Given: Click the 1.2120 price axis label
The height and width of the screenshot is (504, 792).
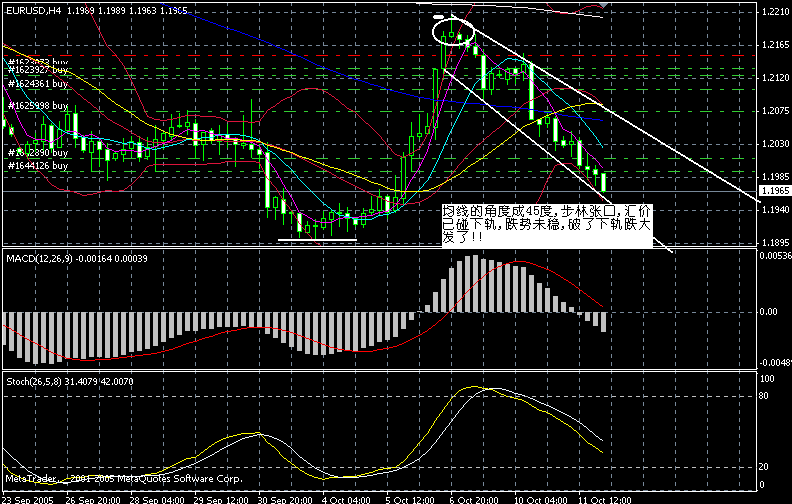Looking at the screenshot, I should (775, 78).
